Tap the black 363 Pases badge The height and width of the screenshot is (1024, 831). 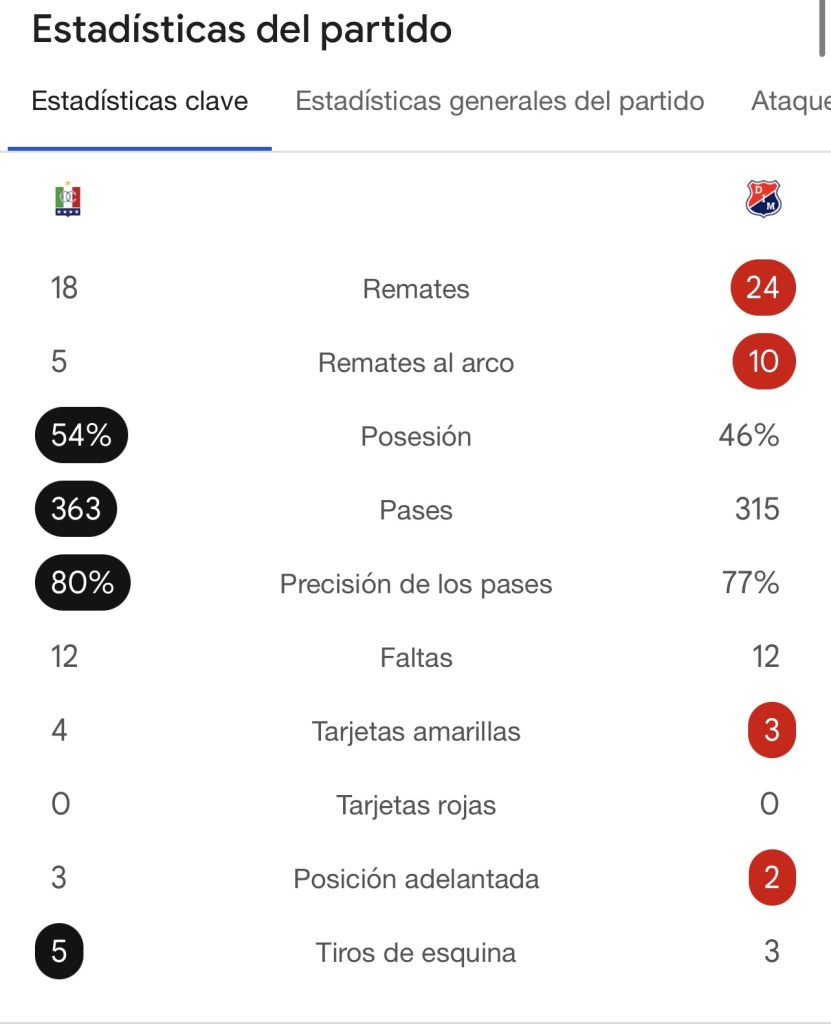point(76,509)
